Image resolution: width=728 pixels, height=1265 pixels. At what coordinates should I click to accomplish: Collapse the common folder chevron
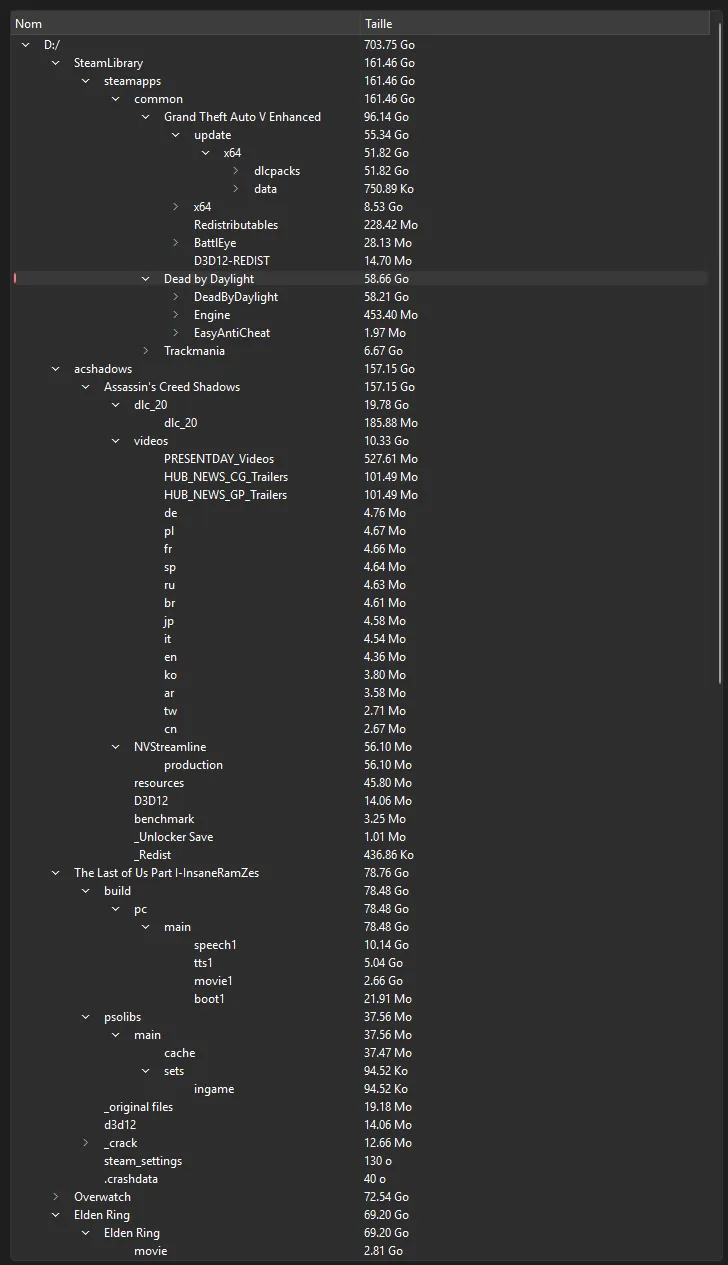coord(115,99)
